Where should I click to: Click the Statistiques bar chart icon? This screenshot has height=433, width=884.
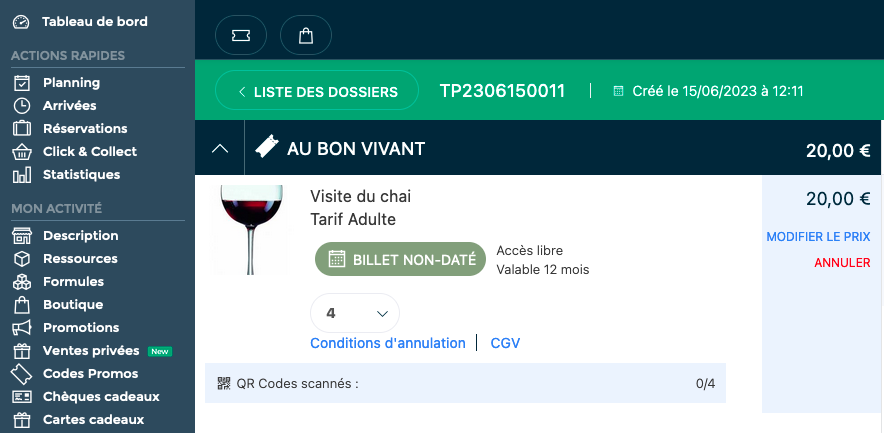coord(22,175)
